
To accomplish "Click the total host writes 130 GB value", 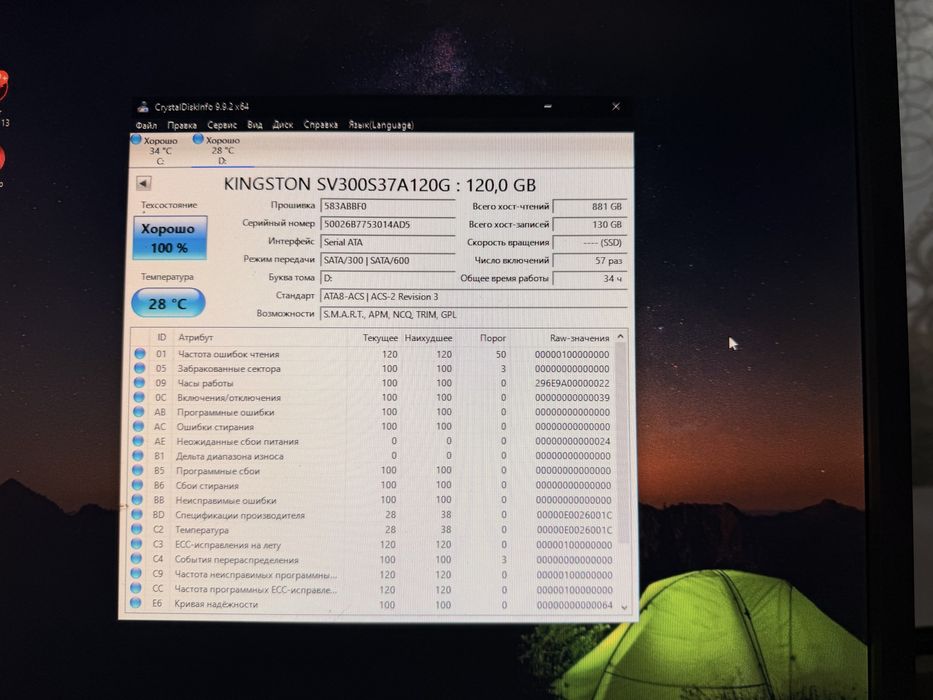I will (x=589, y=224).
